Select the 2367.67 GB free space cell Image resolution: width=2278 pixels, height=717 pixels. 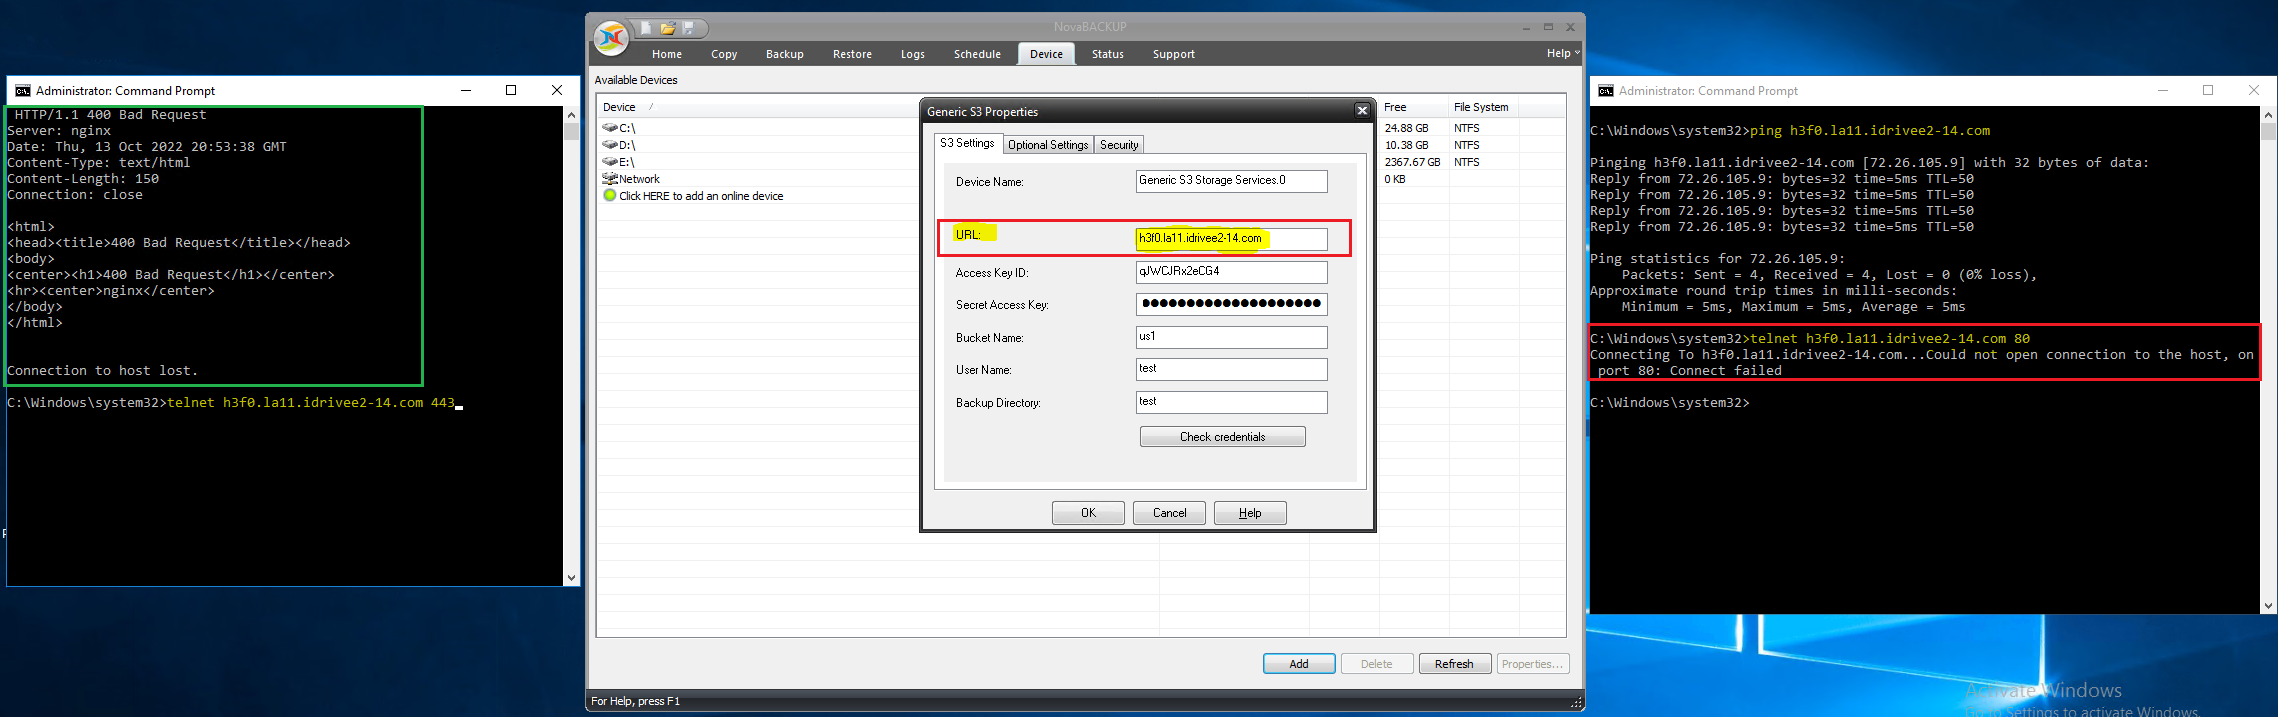[x=1412, y=162]
